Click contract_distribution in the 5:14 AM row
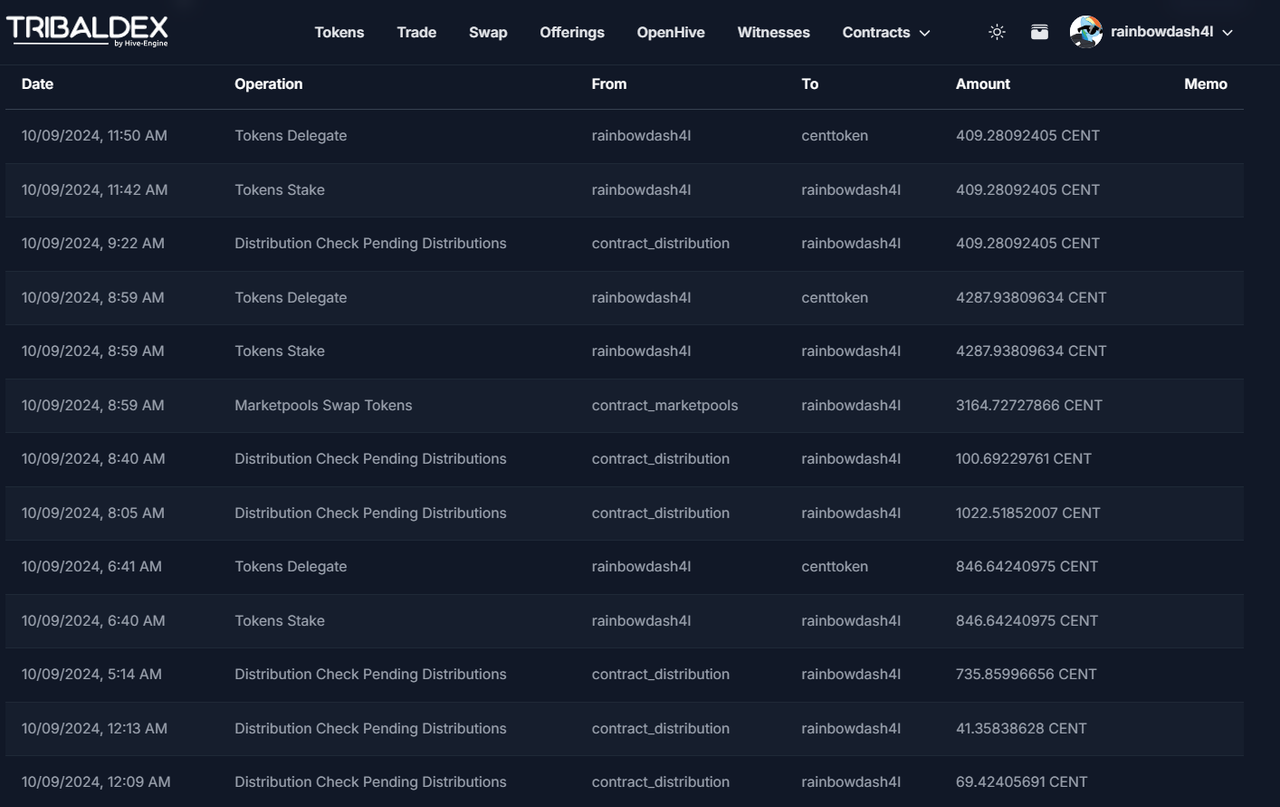This screenshot has width=1280, height=807. 661,674
